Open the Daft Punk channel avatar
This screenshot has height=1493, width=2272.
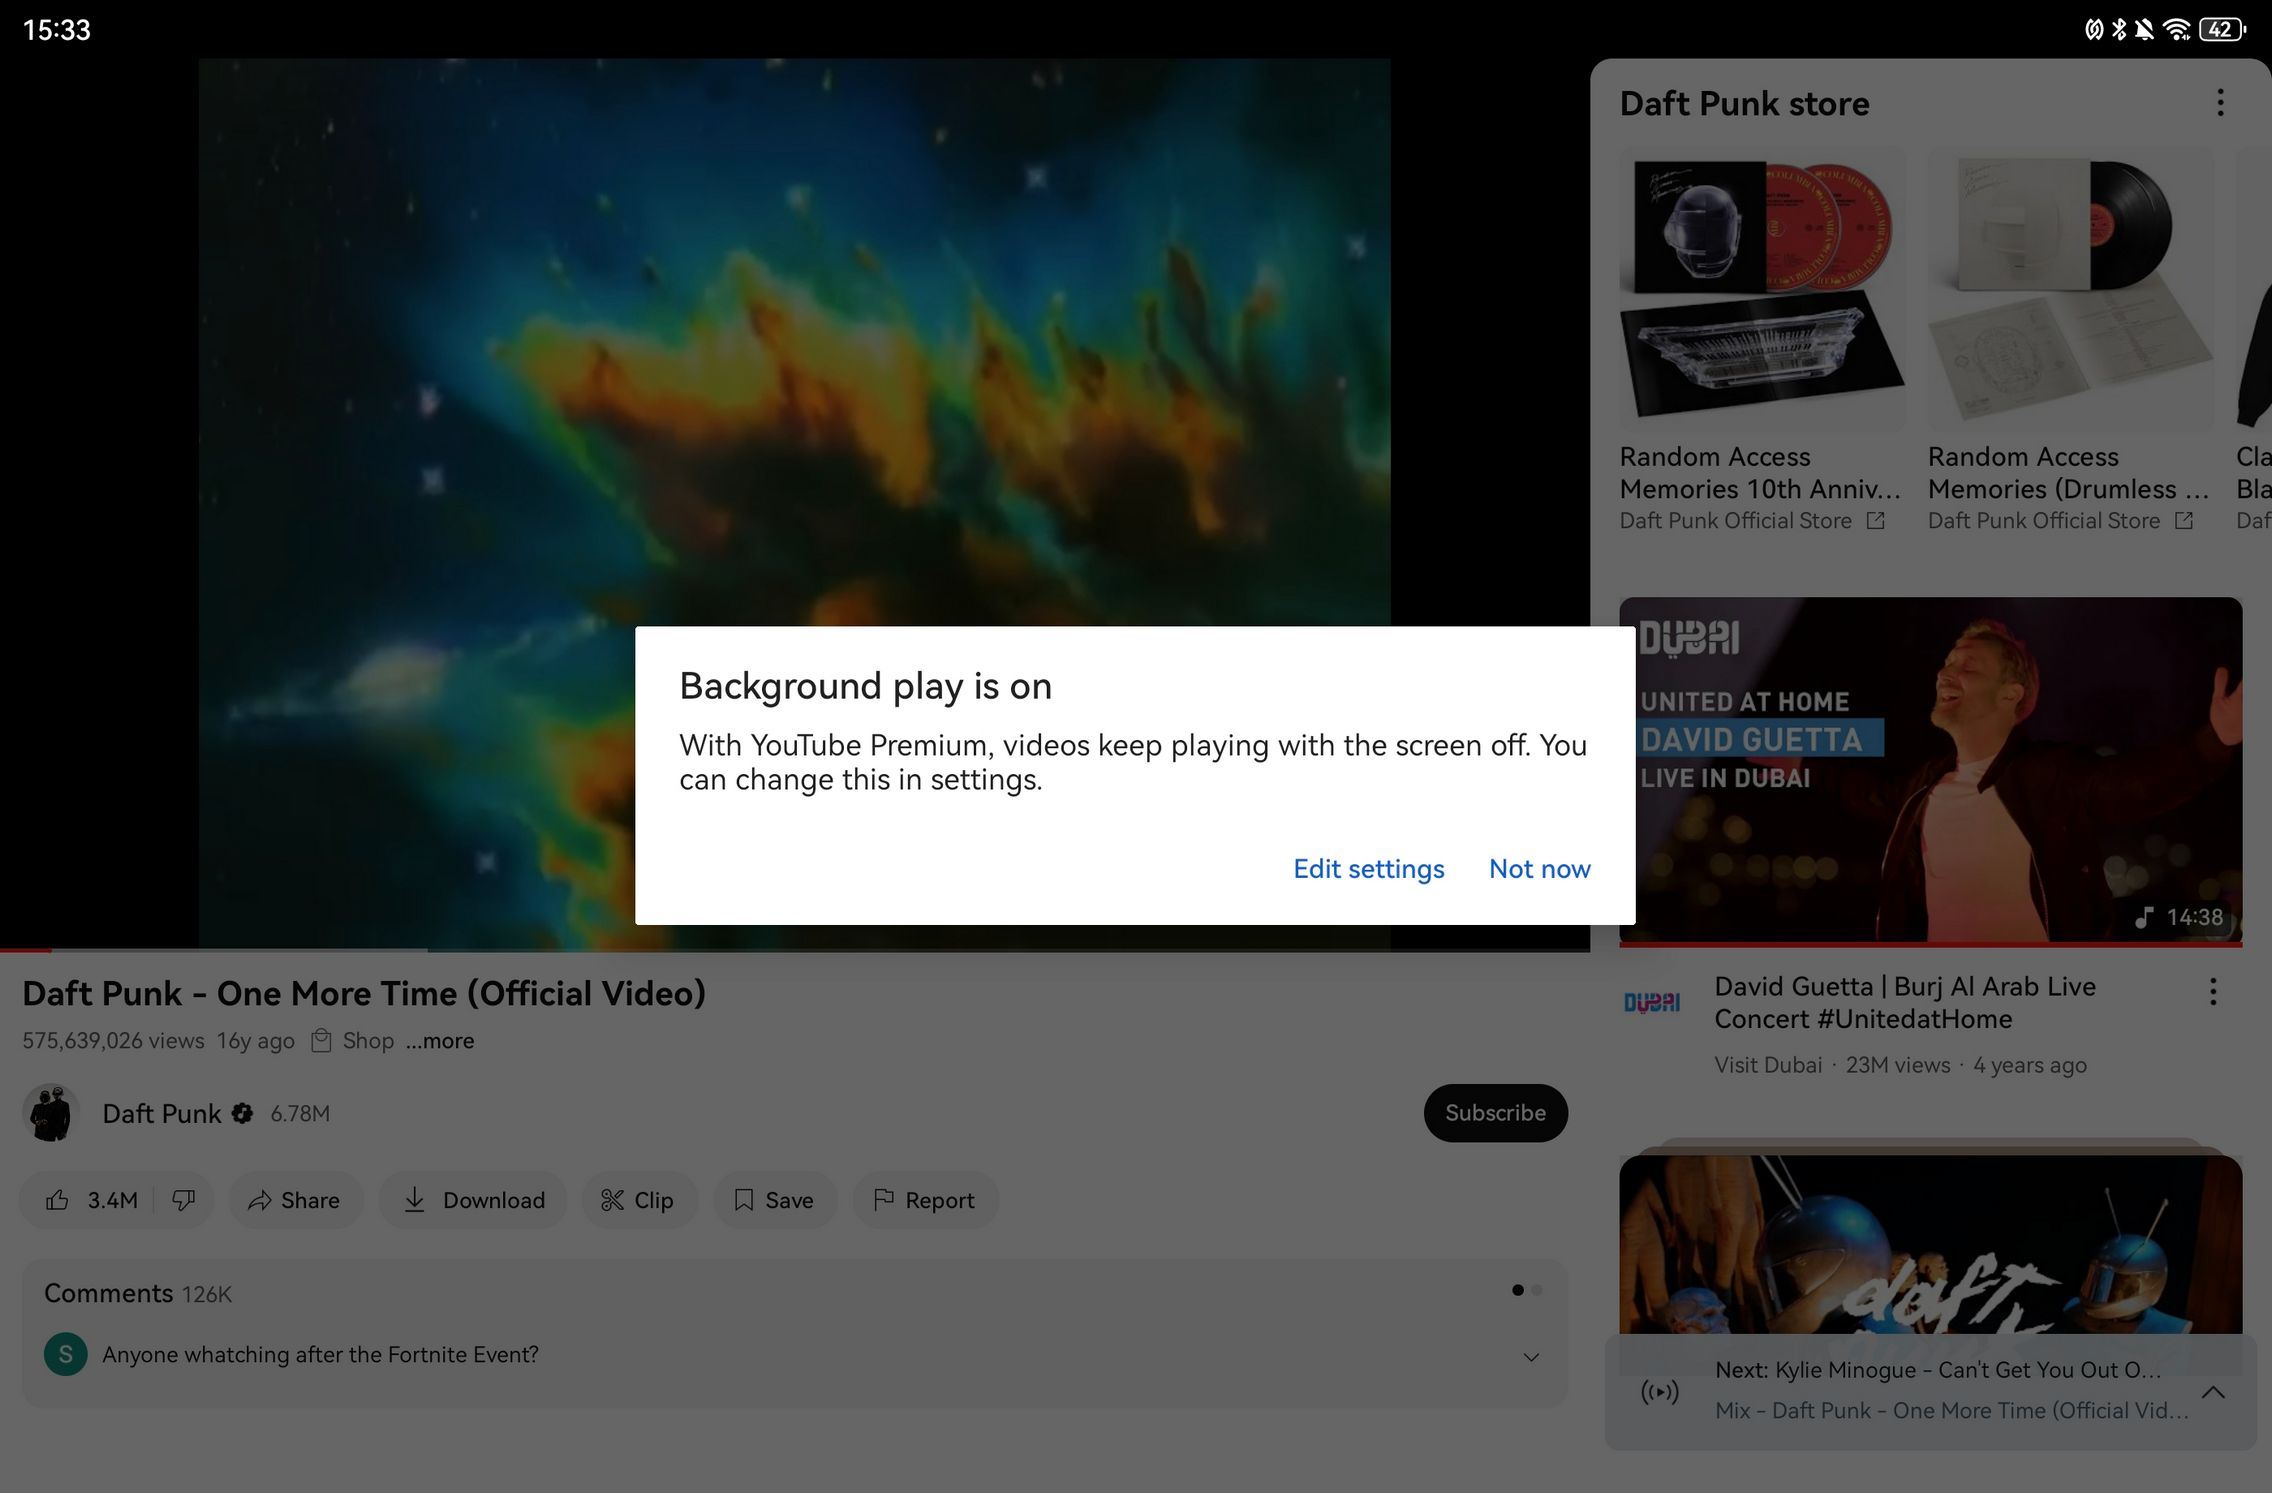(51, 1113)
